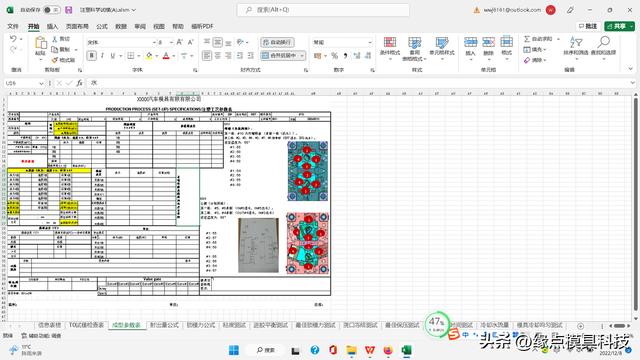Open the 福昕PDF ribbon tab

[202, 26]
